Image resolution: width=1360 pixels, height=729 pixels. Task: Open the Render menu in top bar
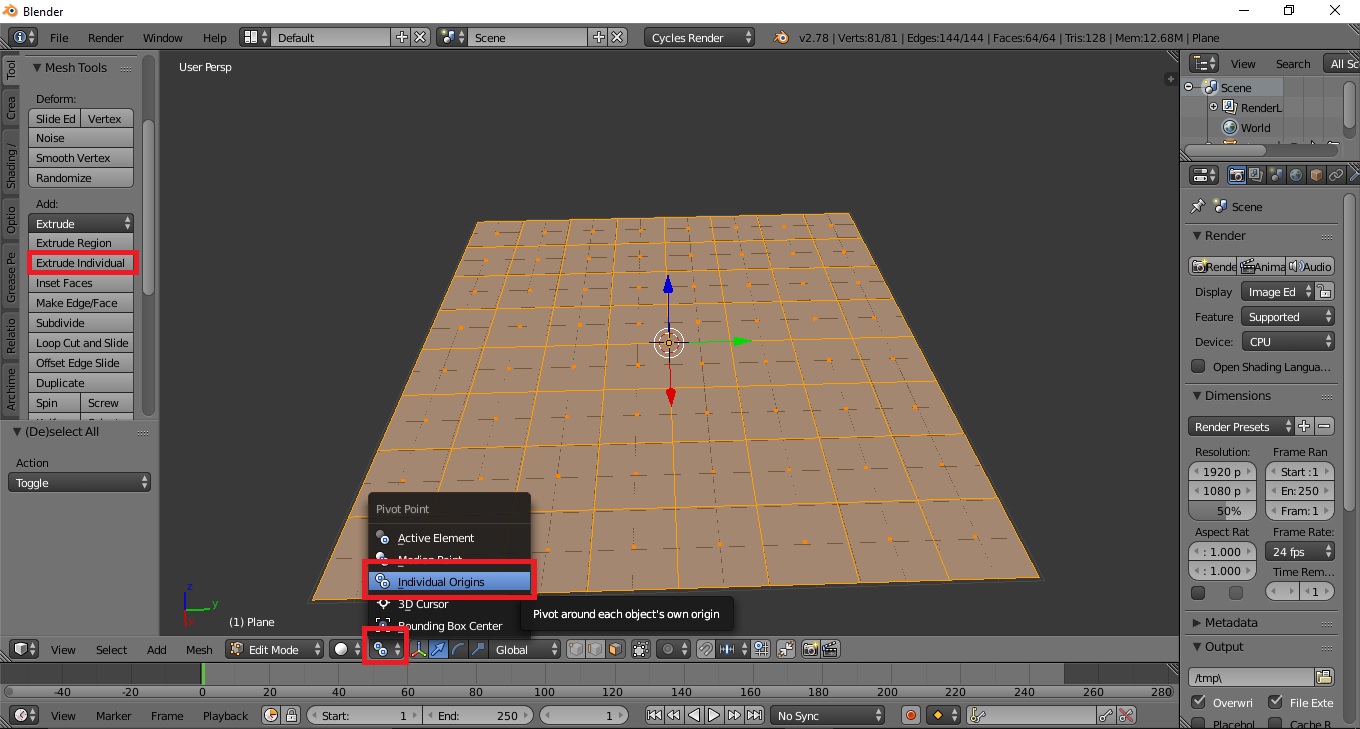tap(106, 37)
